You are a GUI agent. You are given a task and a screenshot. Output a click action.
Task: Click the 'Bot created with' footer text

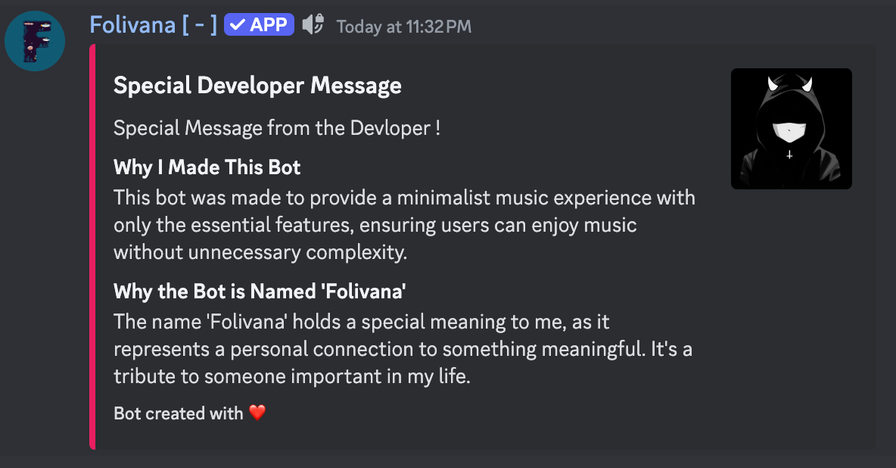point(178,412)
